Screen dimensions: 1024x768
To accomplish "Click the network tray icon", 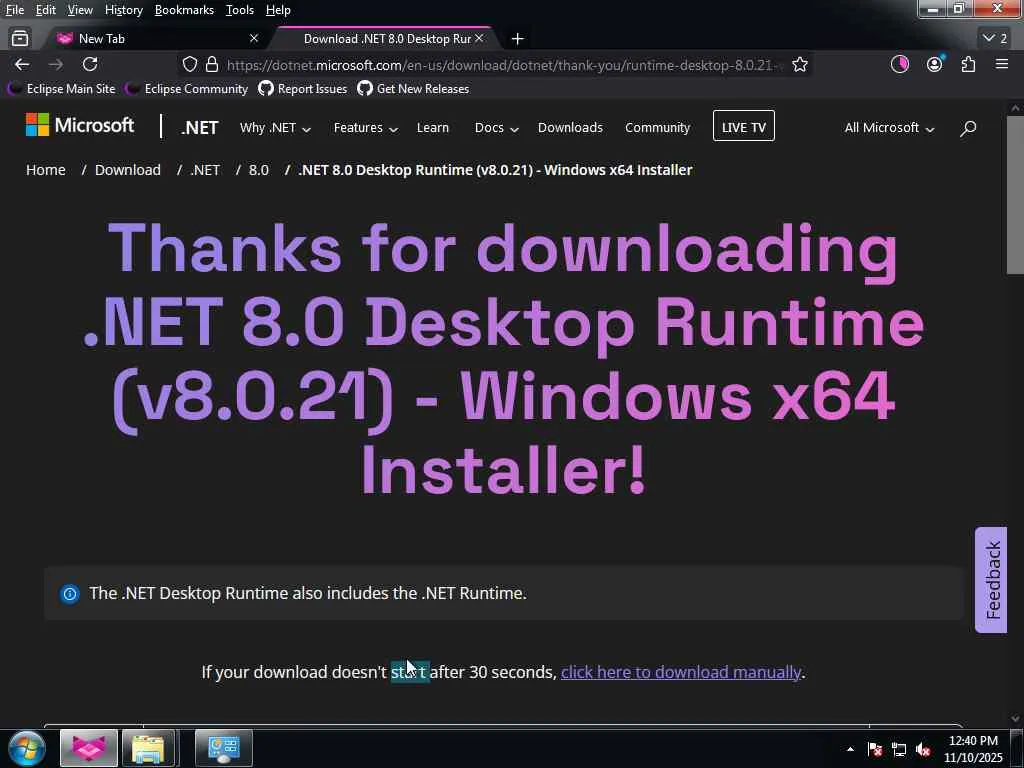I will click(x=899, y=749).
